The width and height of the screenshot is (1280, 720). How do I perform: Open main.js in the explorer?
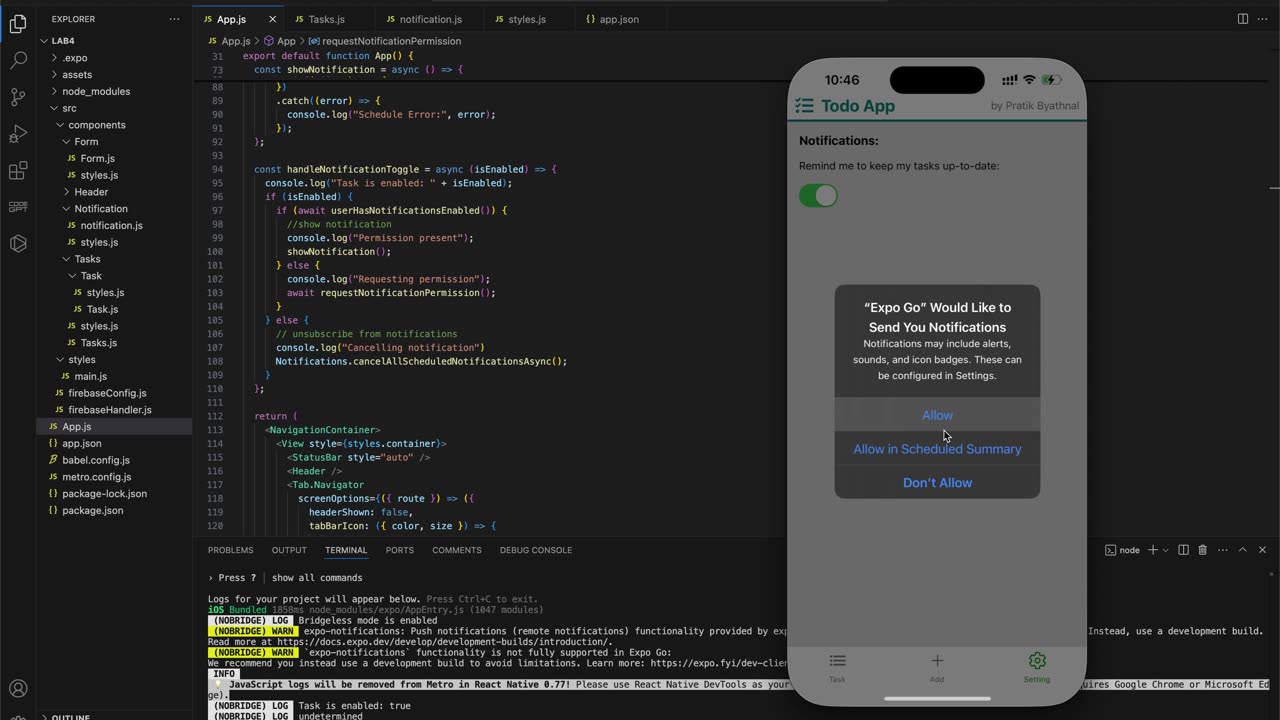(x=90, y=377)
